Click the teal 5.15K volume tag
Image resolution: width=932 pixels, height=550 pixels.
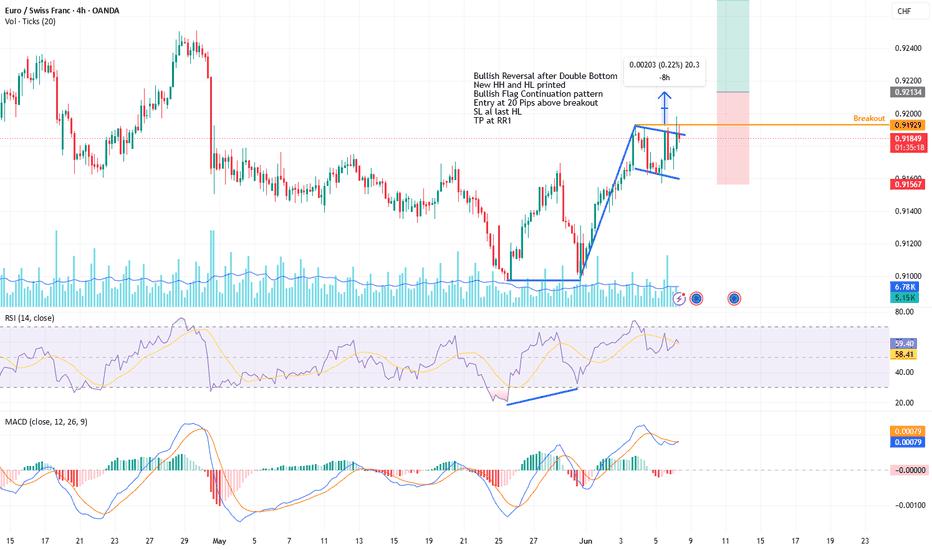904,297
